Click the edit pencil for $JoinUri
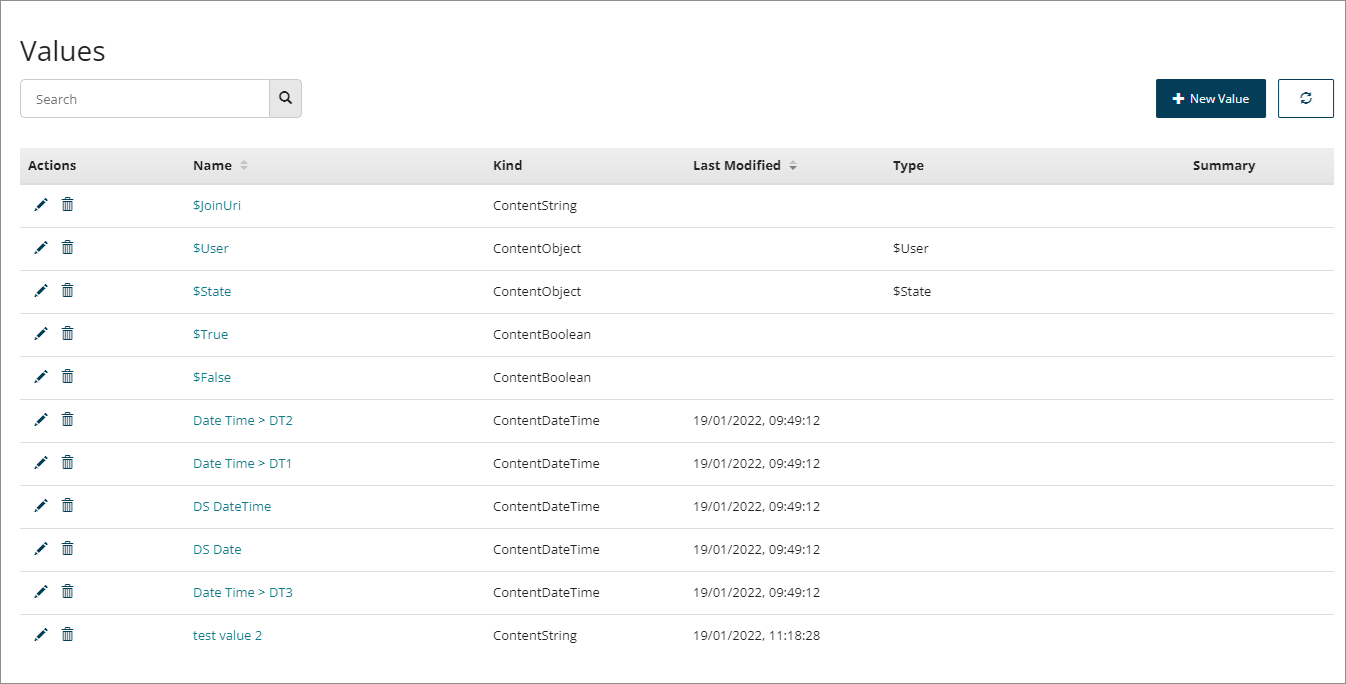Image resolution: width=1346 pixels, height=684 pixels. (41, 205)
